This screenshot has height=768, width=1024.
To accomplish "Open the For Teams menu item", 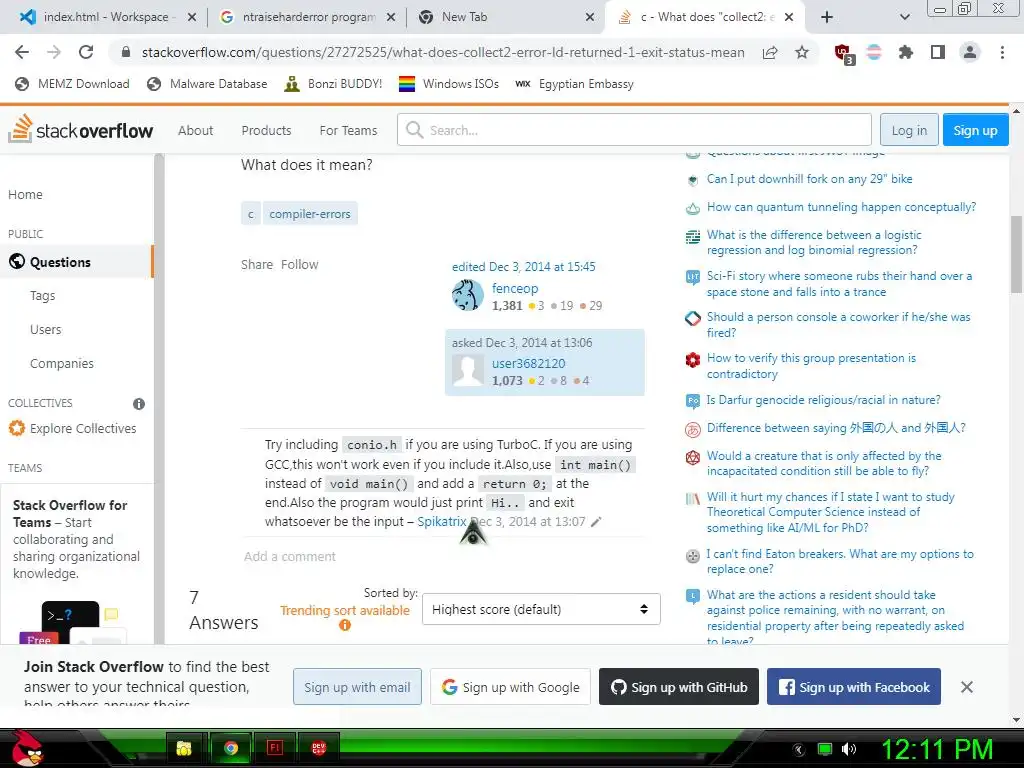I will [x=348, y=131].
